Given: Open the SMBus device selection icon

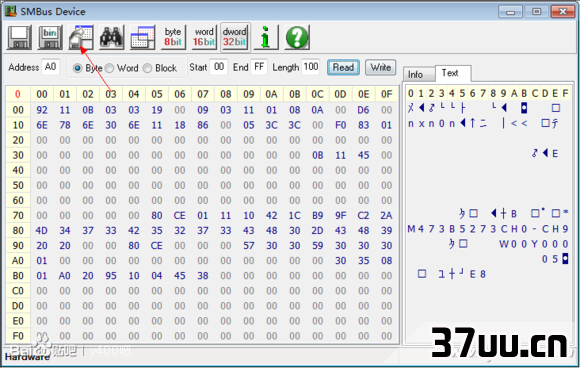Looking at the screenshot, I should [x=81, y=37].
